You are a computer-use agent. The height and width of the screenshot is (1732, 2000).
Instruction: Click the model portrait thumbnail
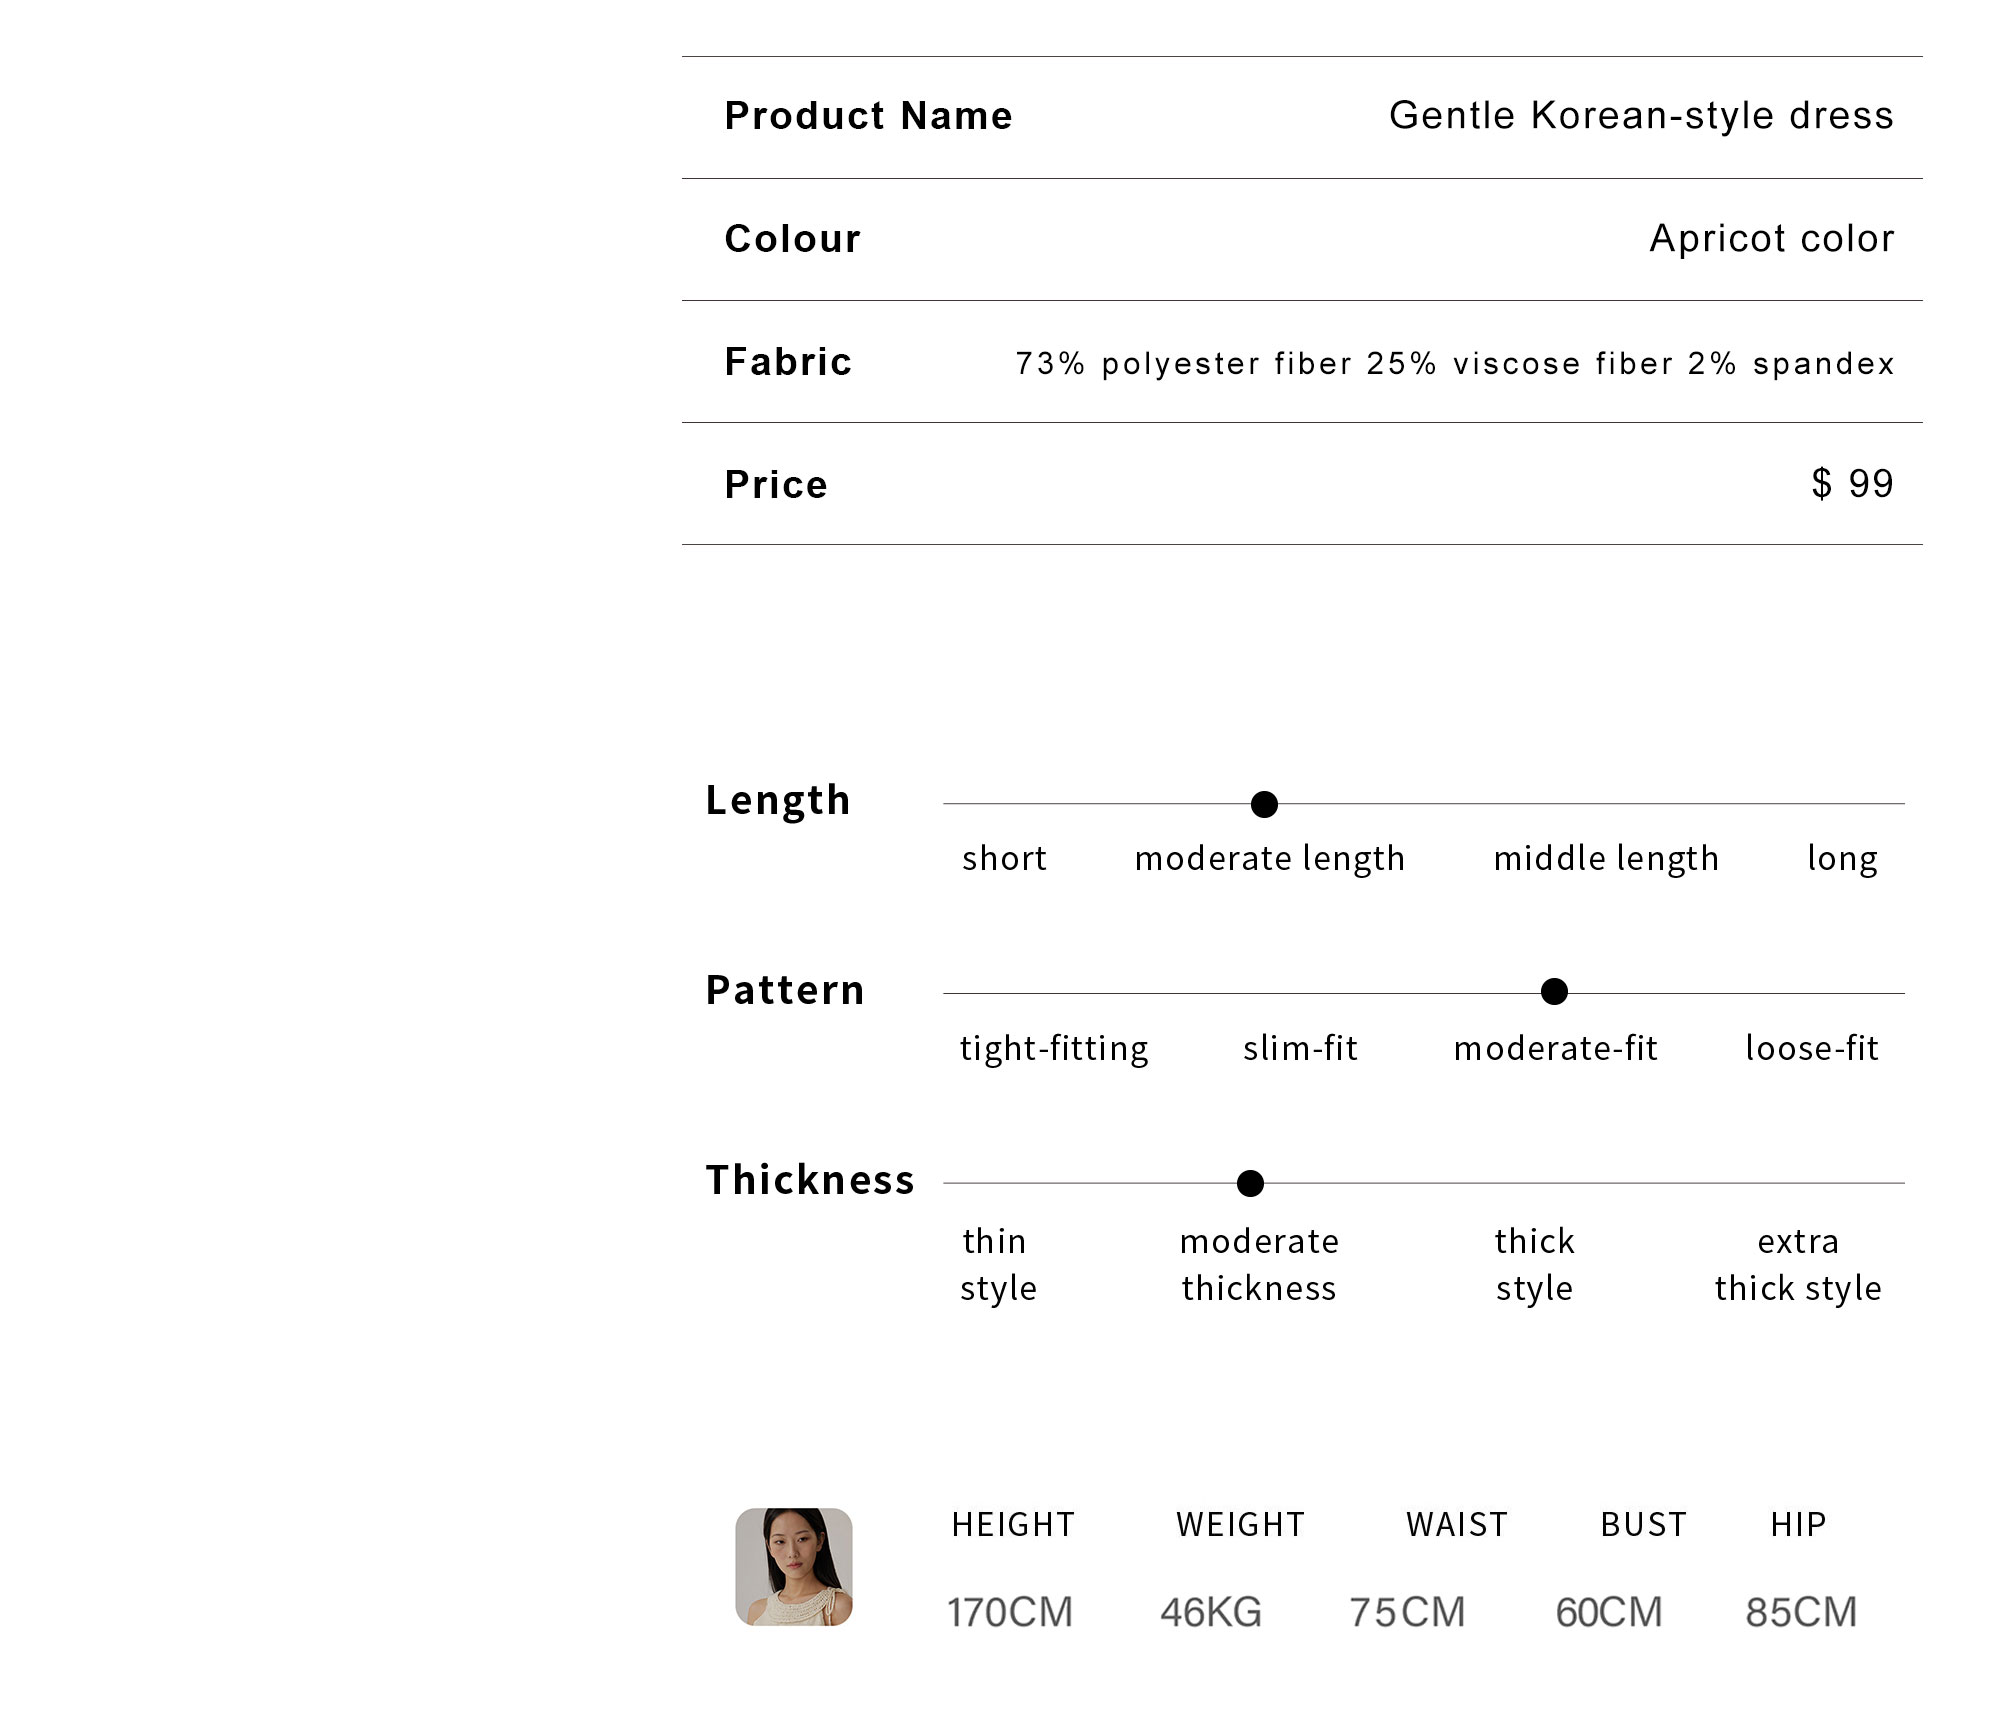click(x=794, y=1566)
